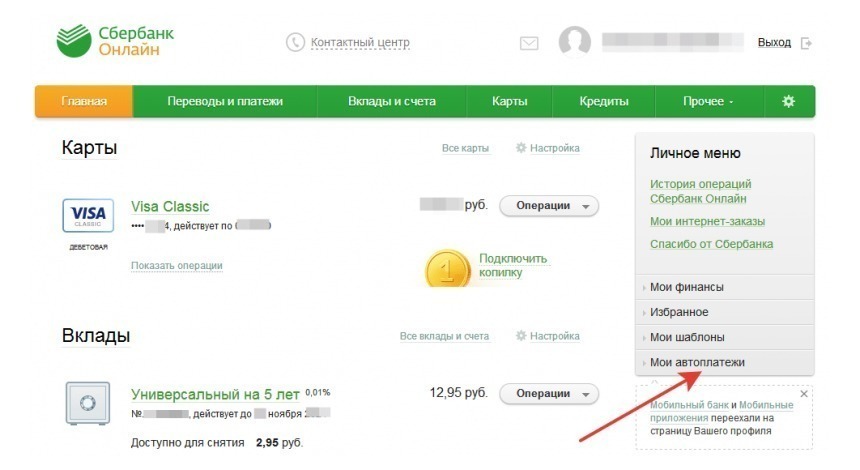
Task: Click the user profile avatar
Action: (574, 41)
